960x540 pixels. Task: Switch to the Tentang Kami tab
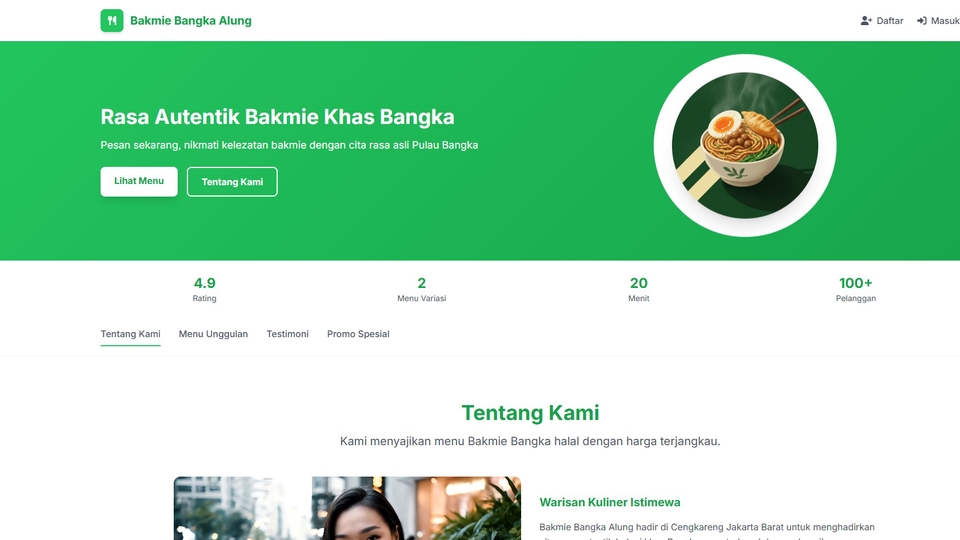pyautogui.click(x=130, y=334)
